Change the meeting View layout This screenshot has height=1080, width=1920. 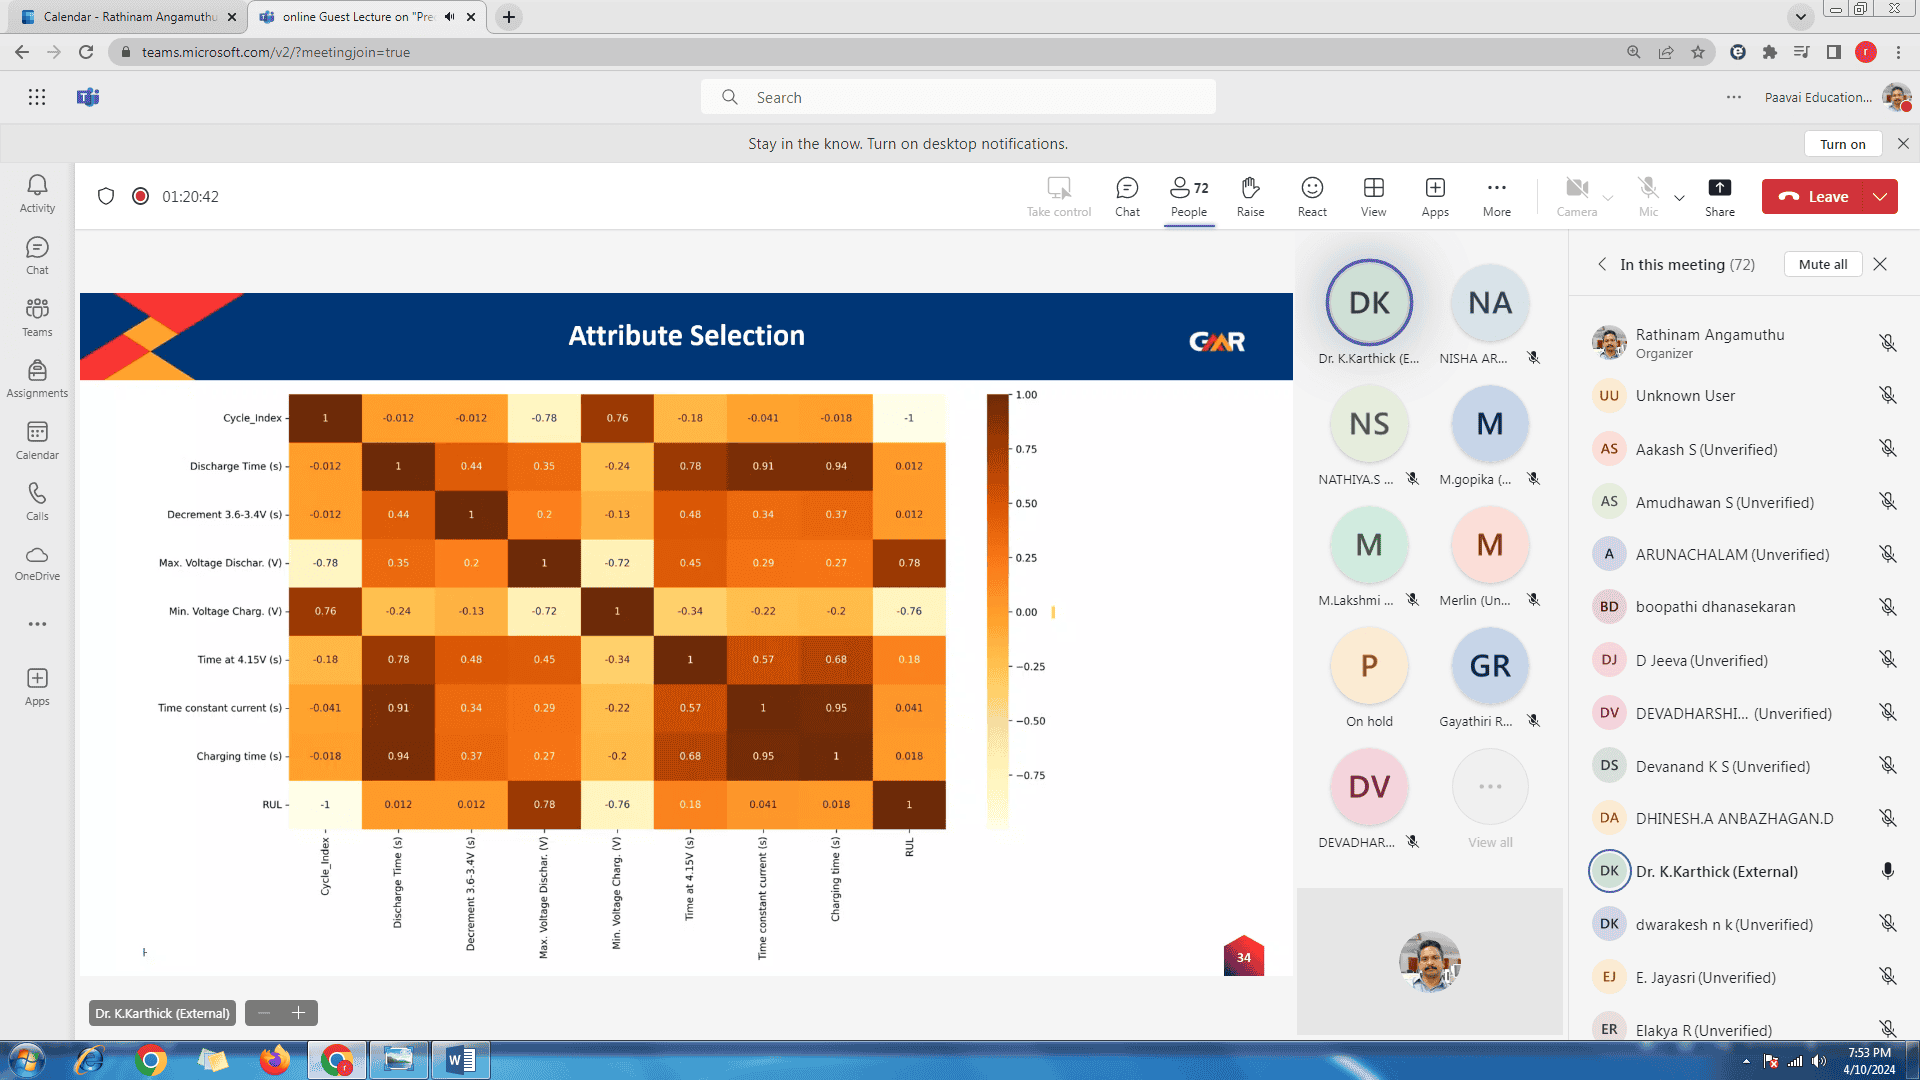coord(1373,196)
